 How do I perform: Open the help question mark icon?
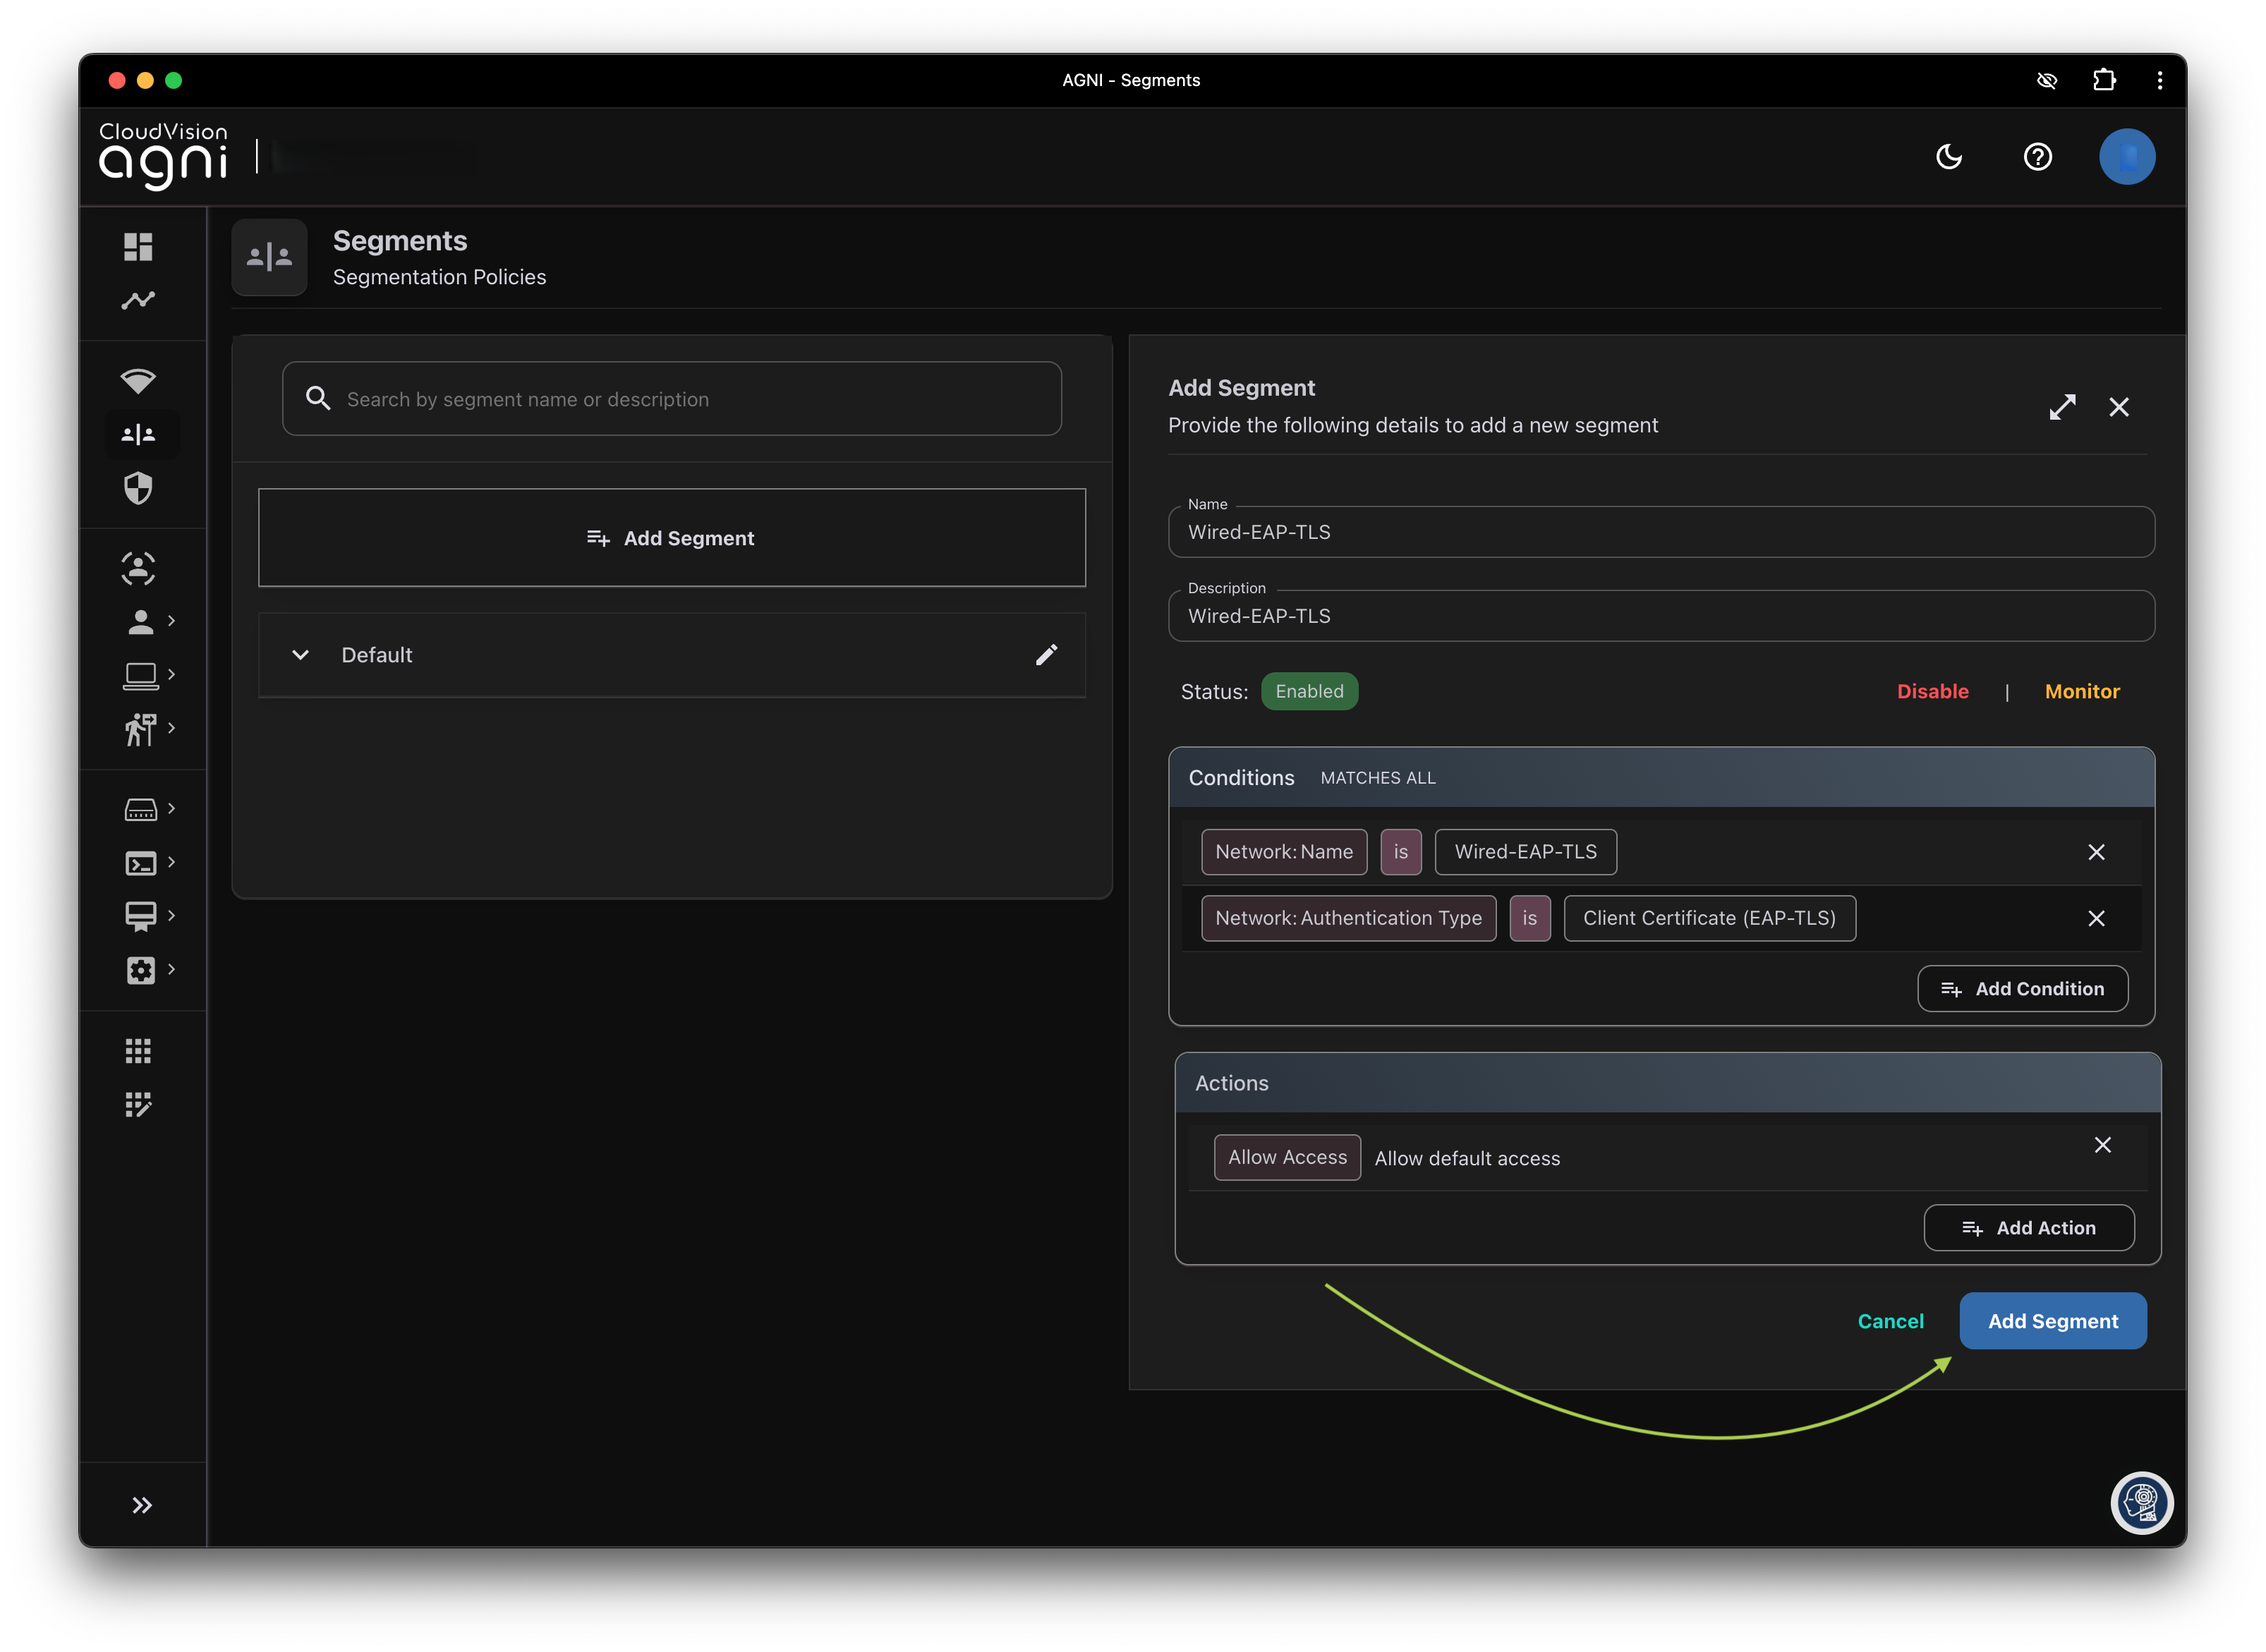click(2037, 157)
